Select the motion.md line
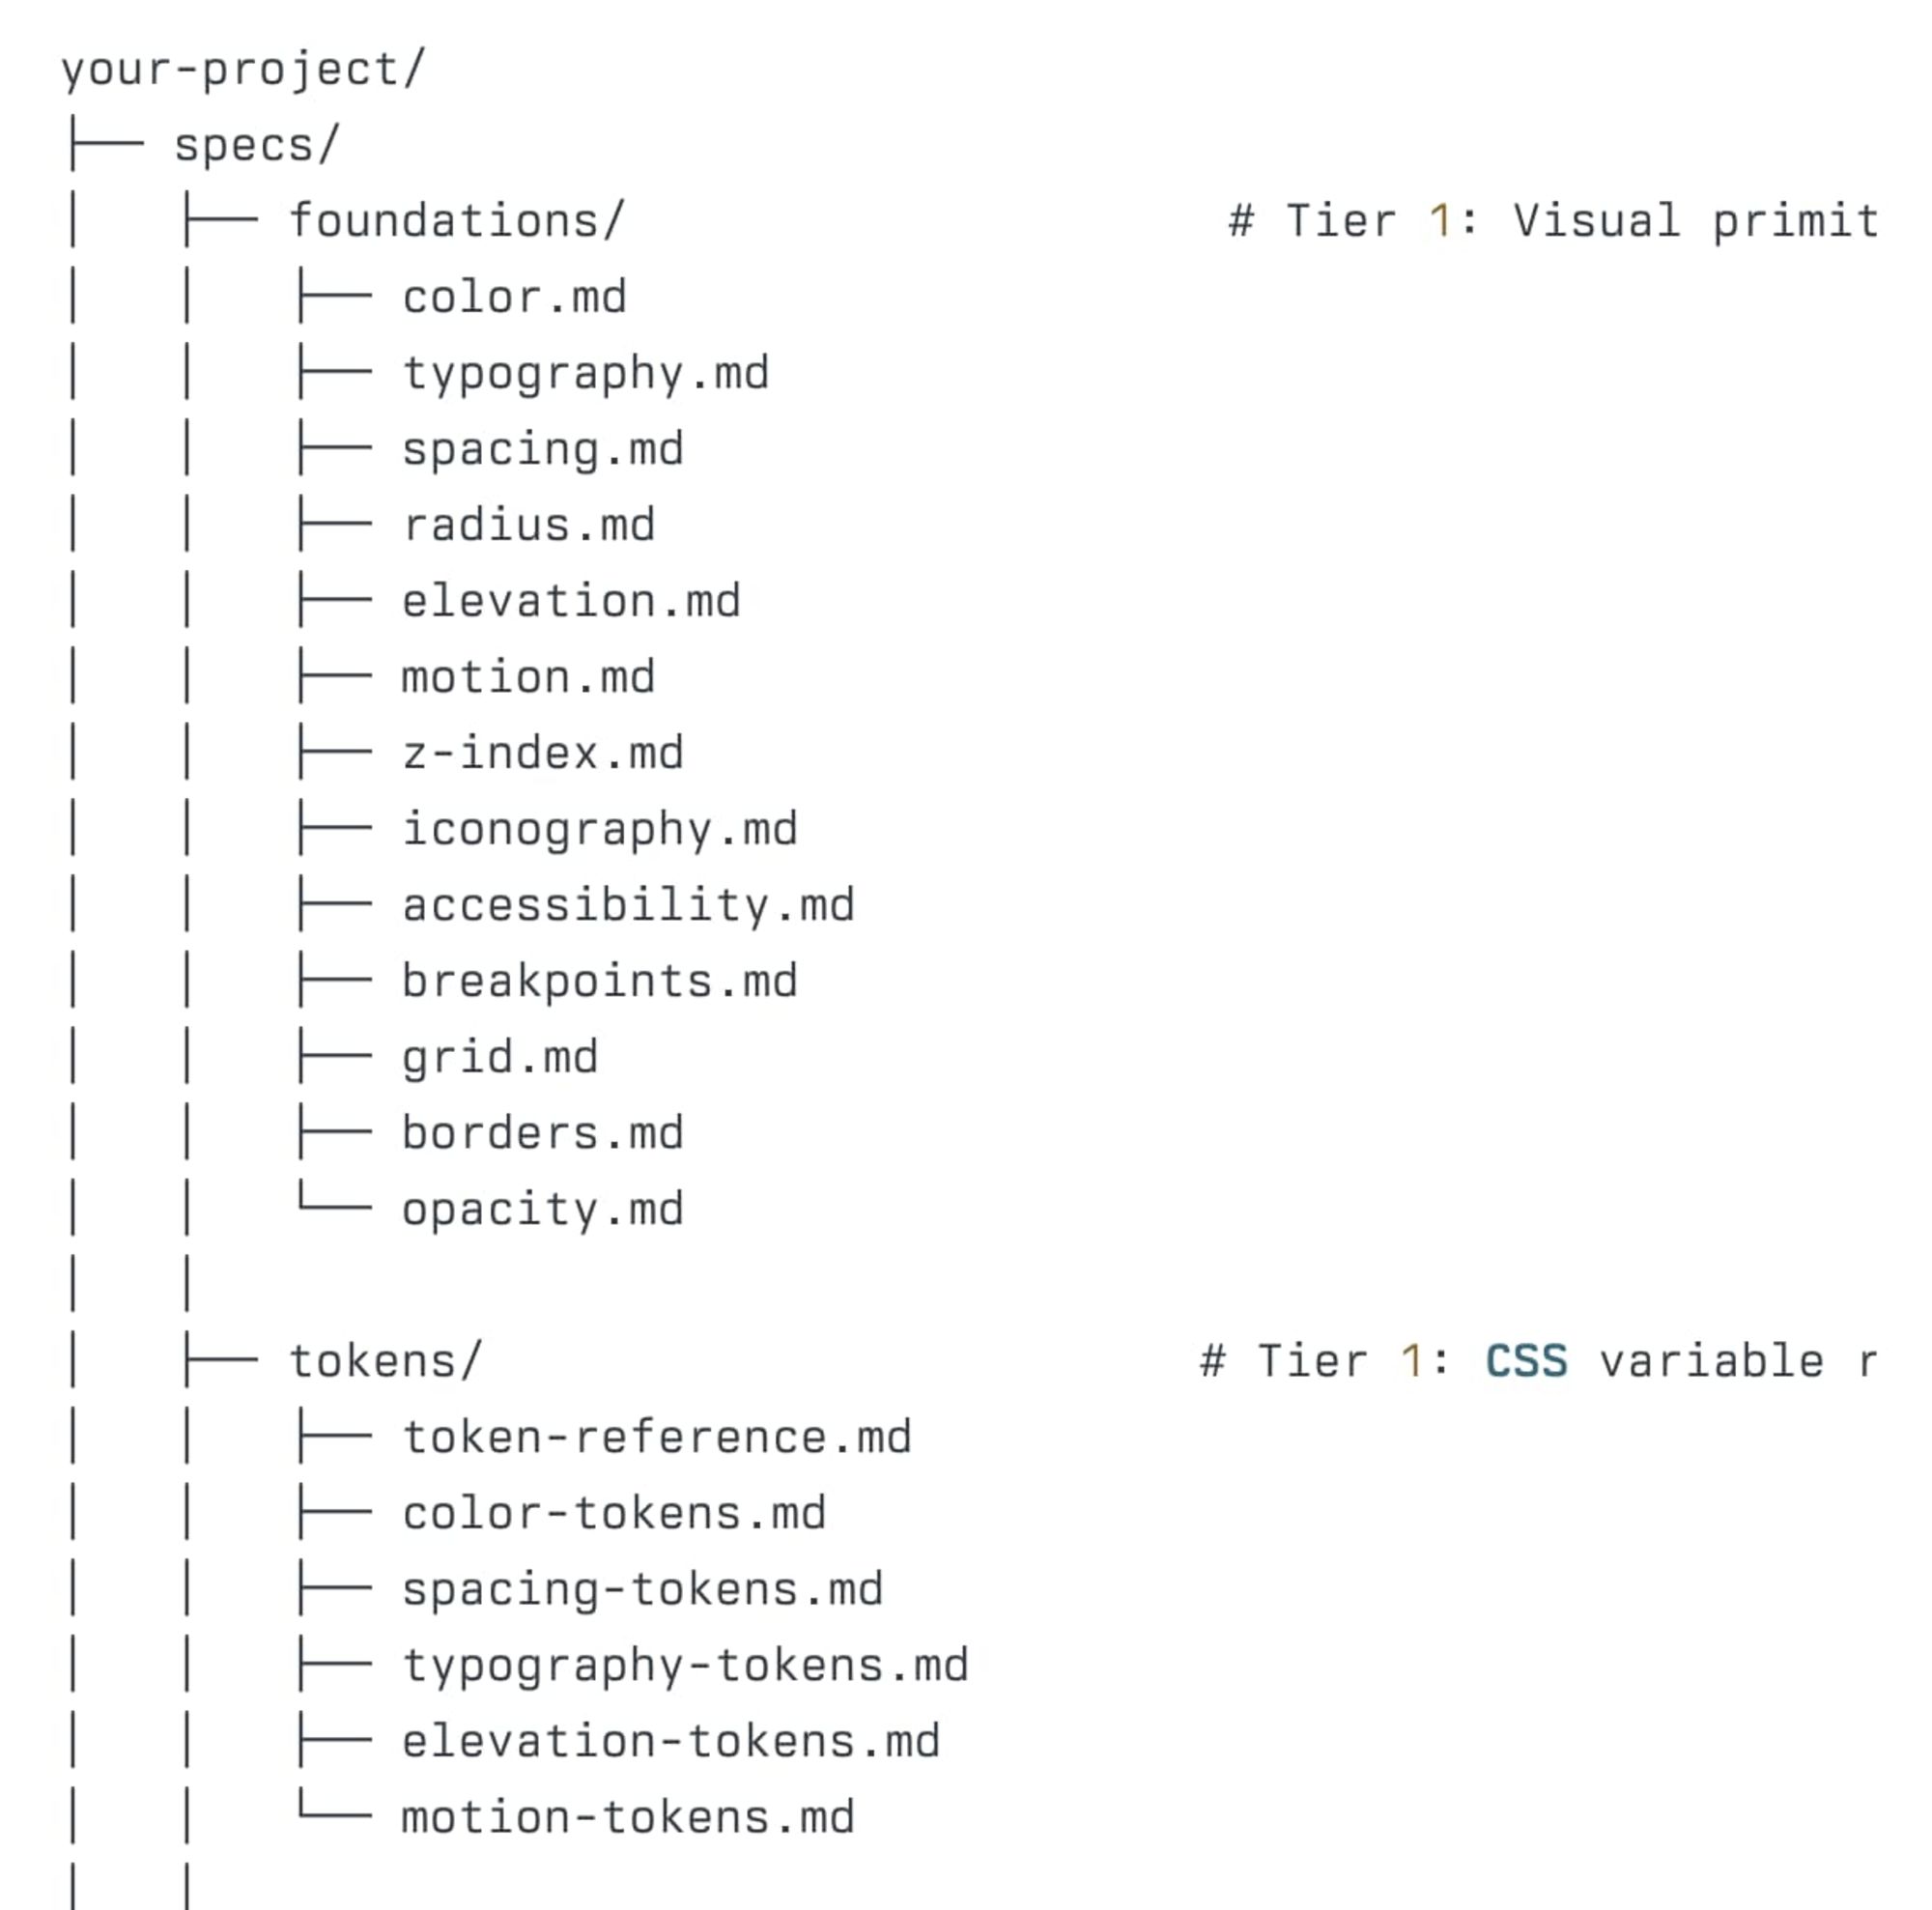This screenshot has height=1910, width=1932. pos(528,677)
